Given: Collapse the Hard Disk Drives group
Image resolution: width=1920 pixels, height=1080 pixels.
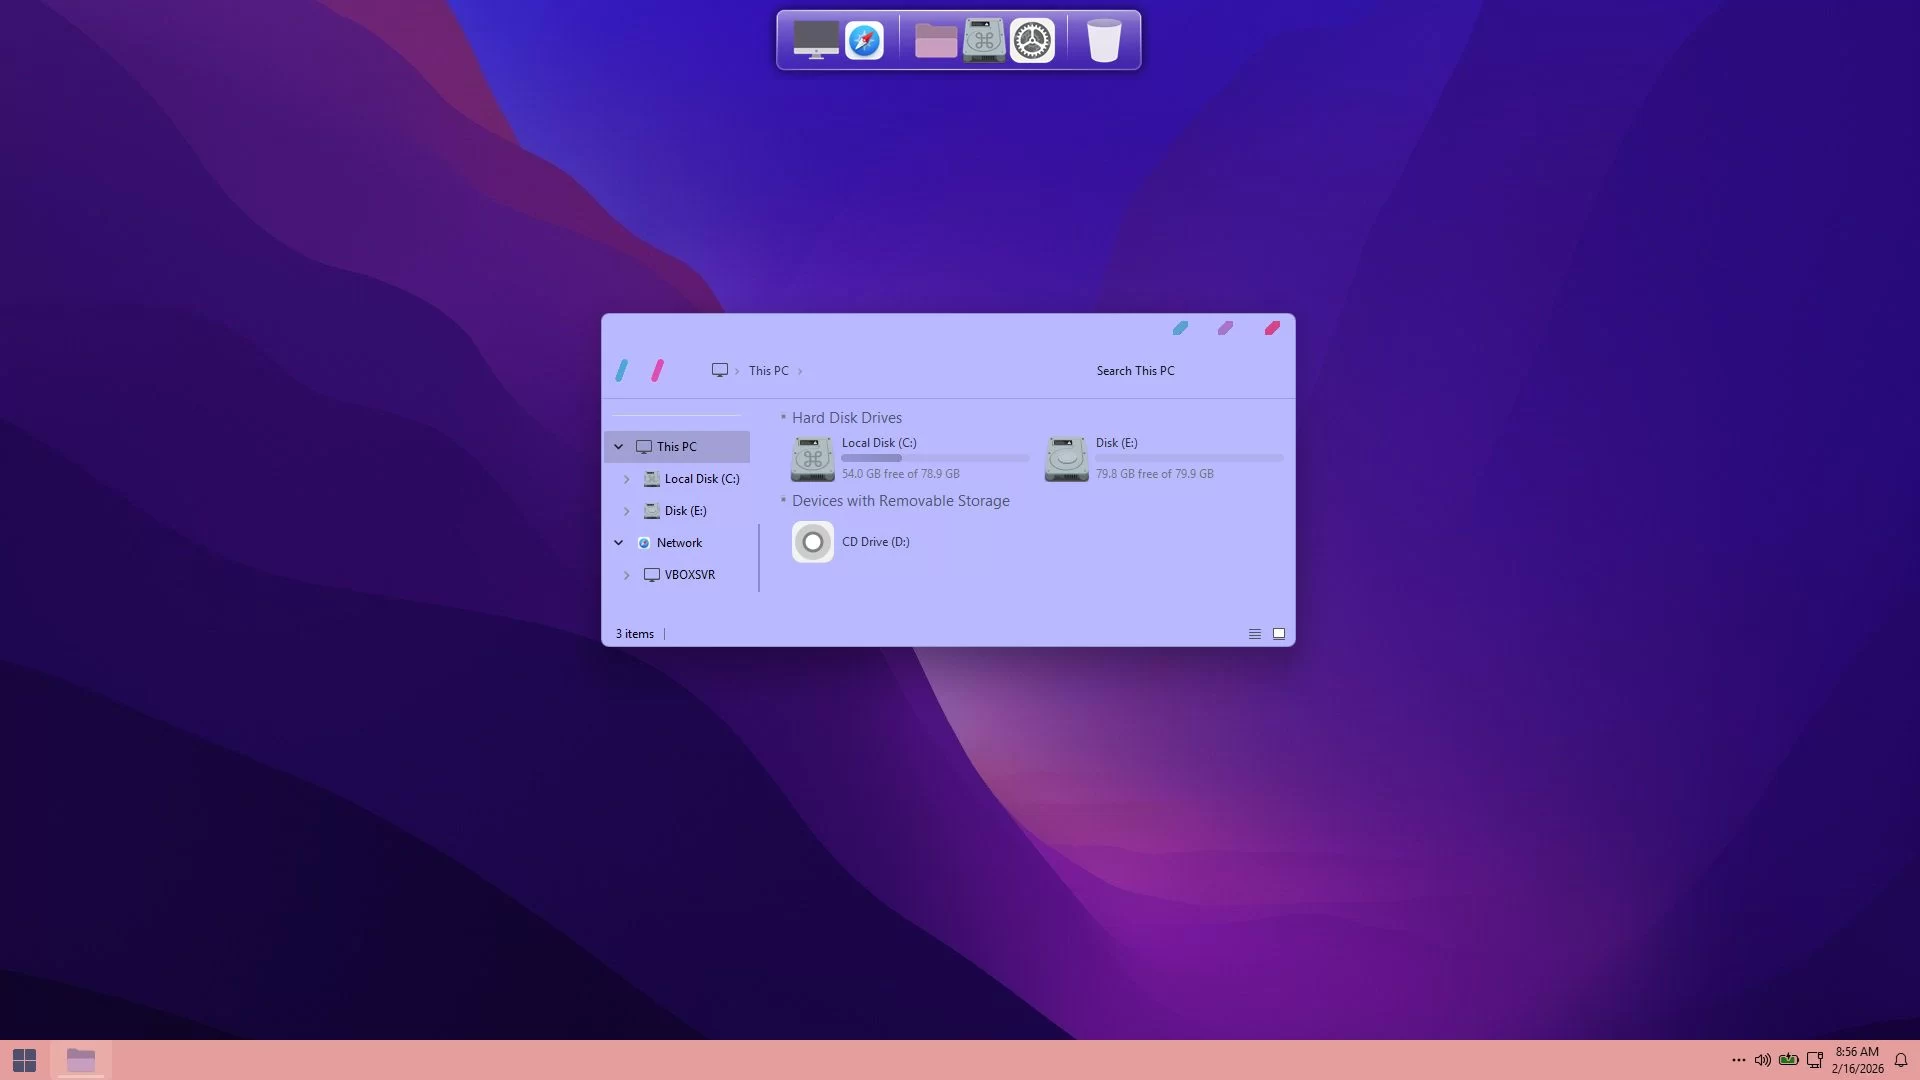Looking at the screenshot, I should (x=783, y=417).
